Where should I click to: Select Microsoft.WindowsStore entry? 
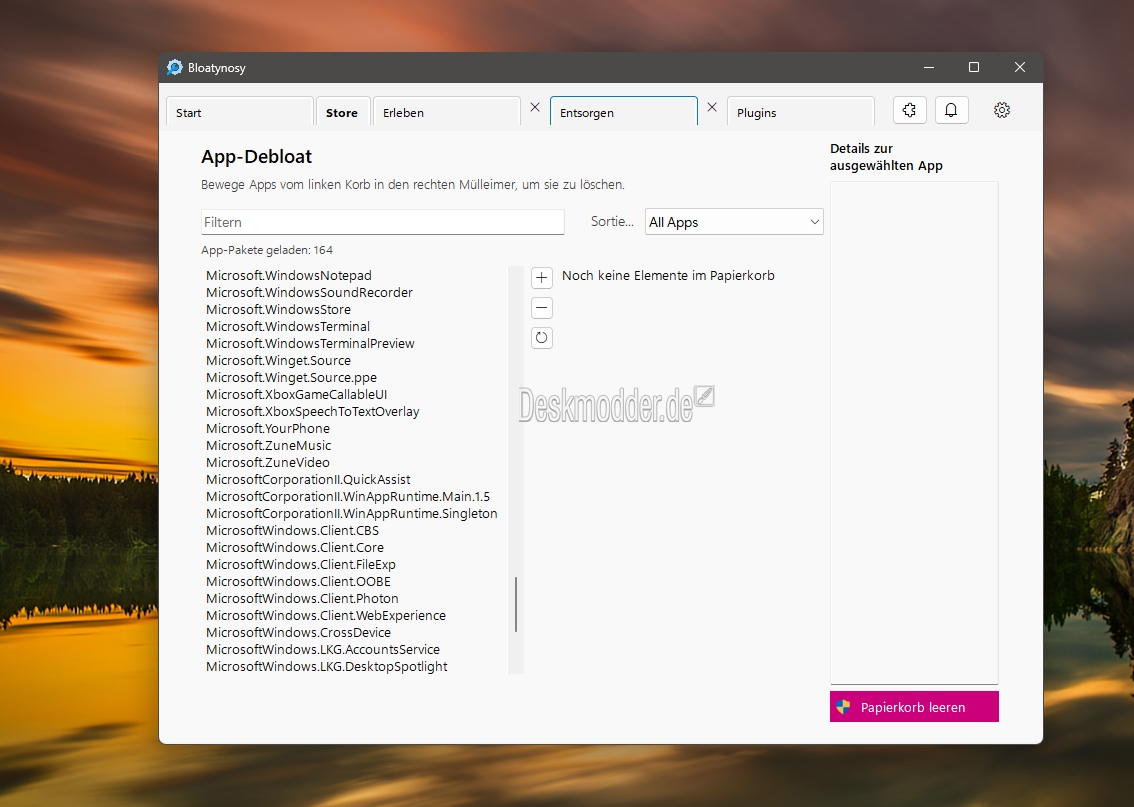click(278, 309)
